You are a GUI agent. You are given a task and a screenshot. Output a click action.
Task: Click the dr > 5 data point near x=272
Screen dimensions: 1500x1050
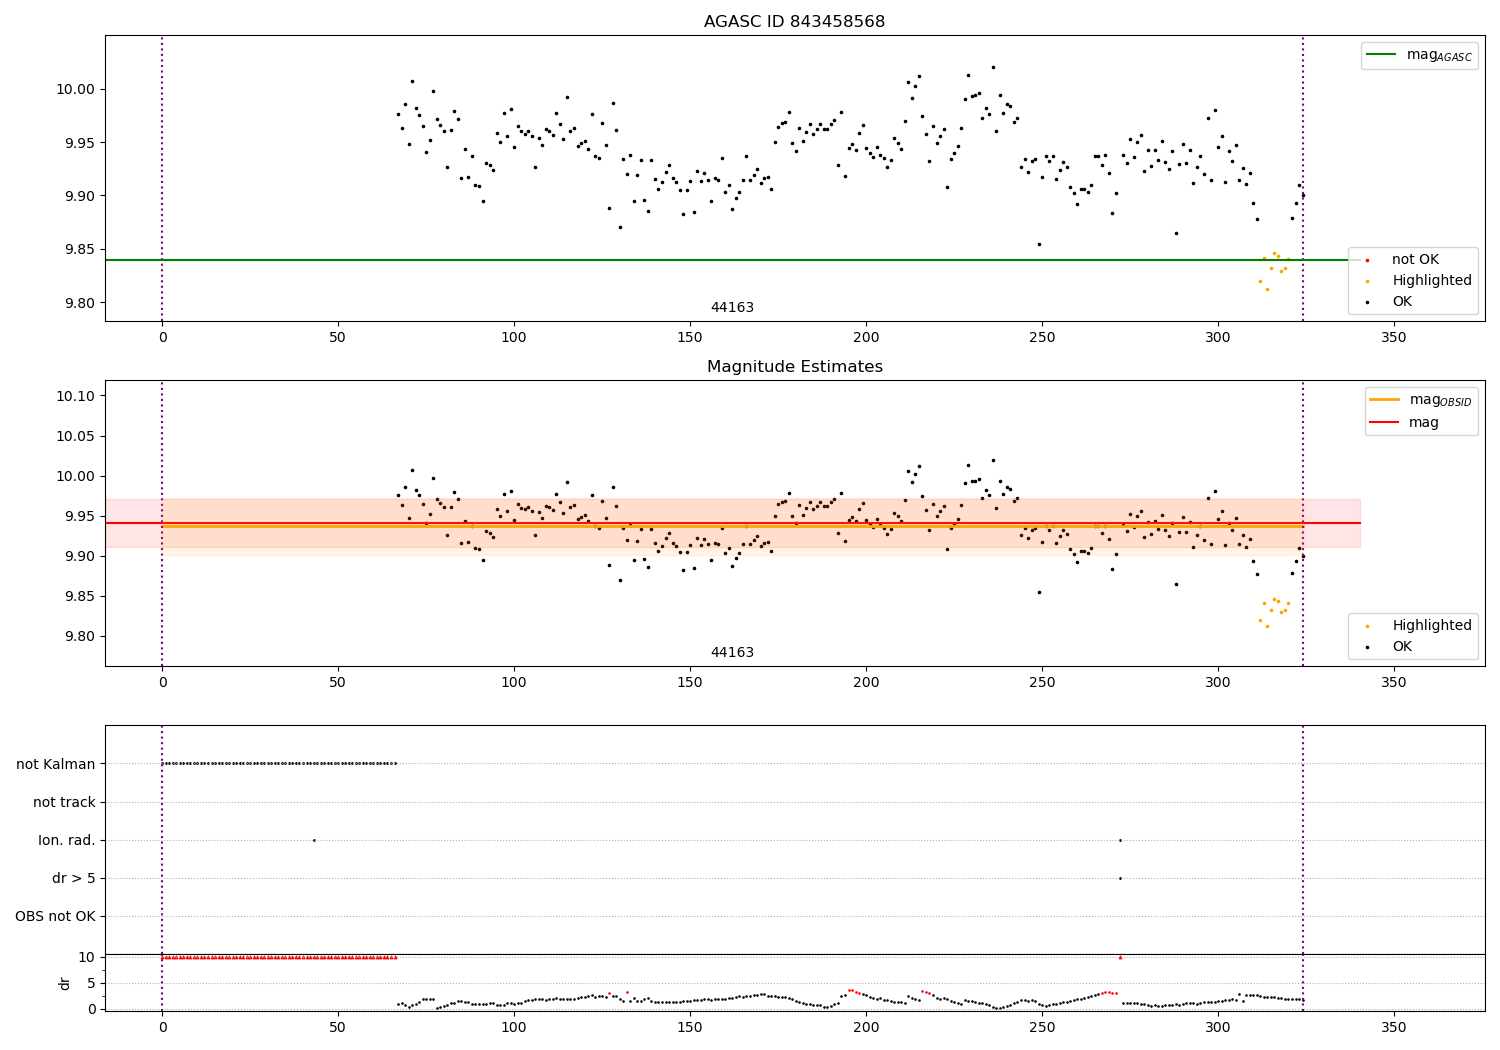point(1120,879)
